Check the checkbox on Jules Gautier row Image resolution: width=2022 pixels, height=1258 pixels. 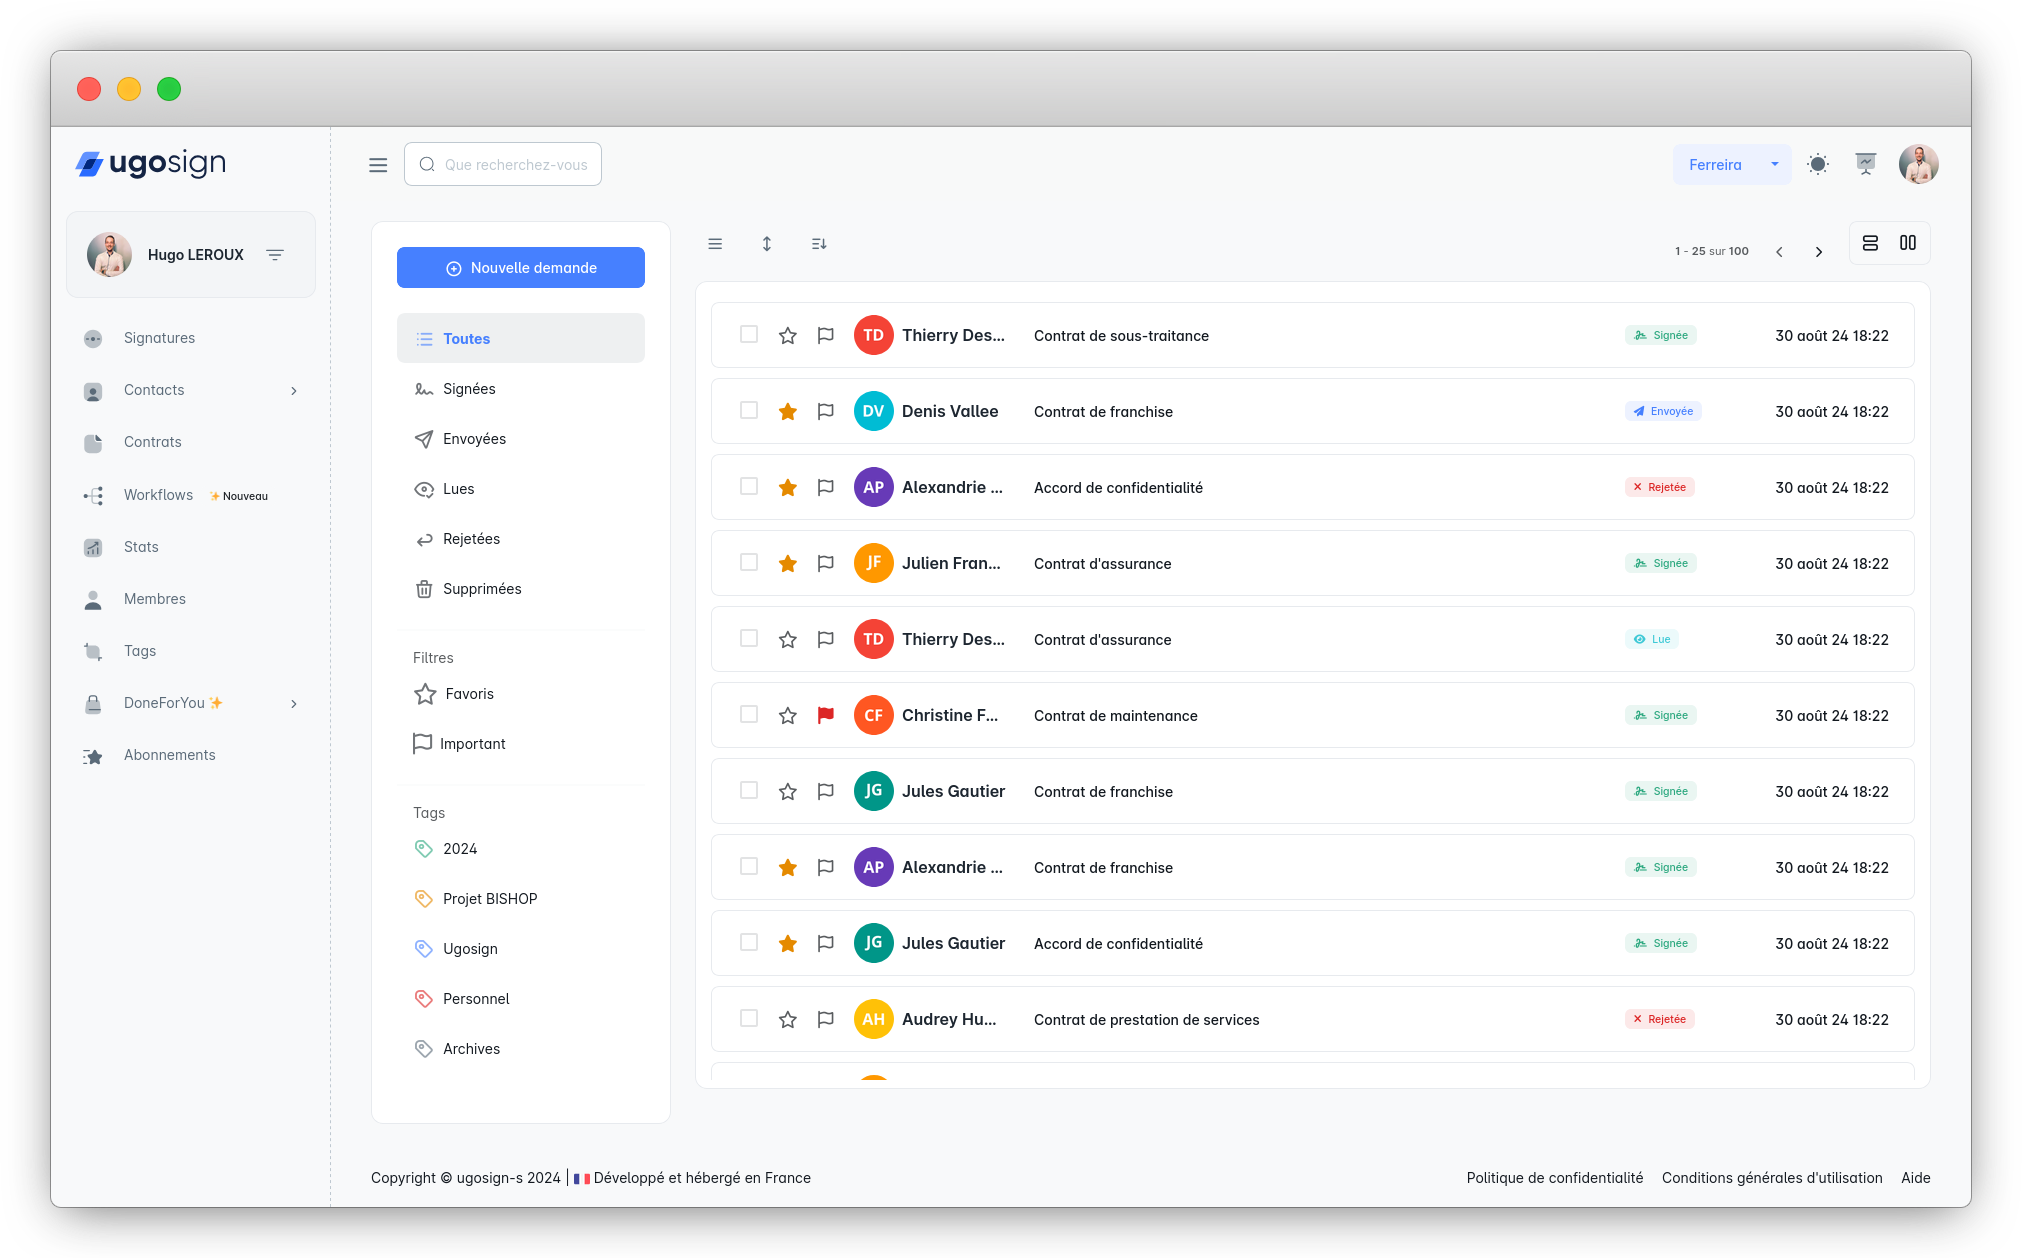(x=748, y=791)
